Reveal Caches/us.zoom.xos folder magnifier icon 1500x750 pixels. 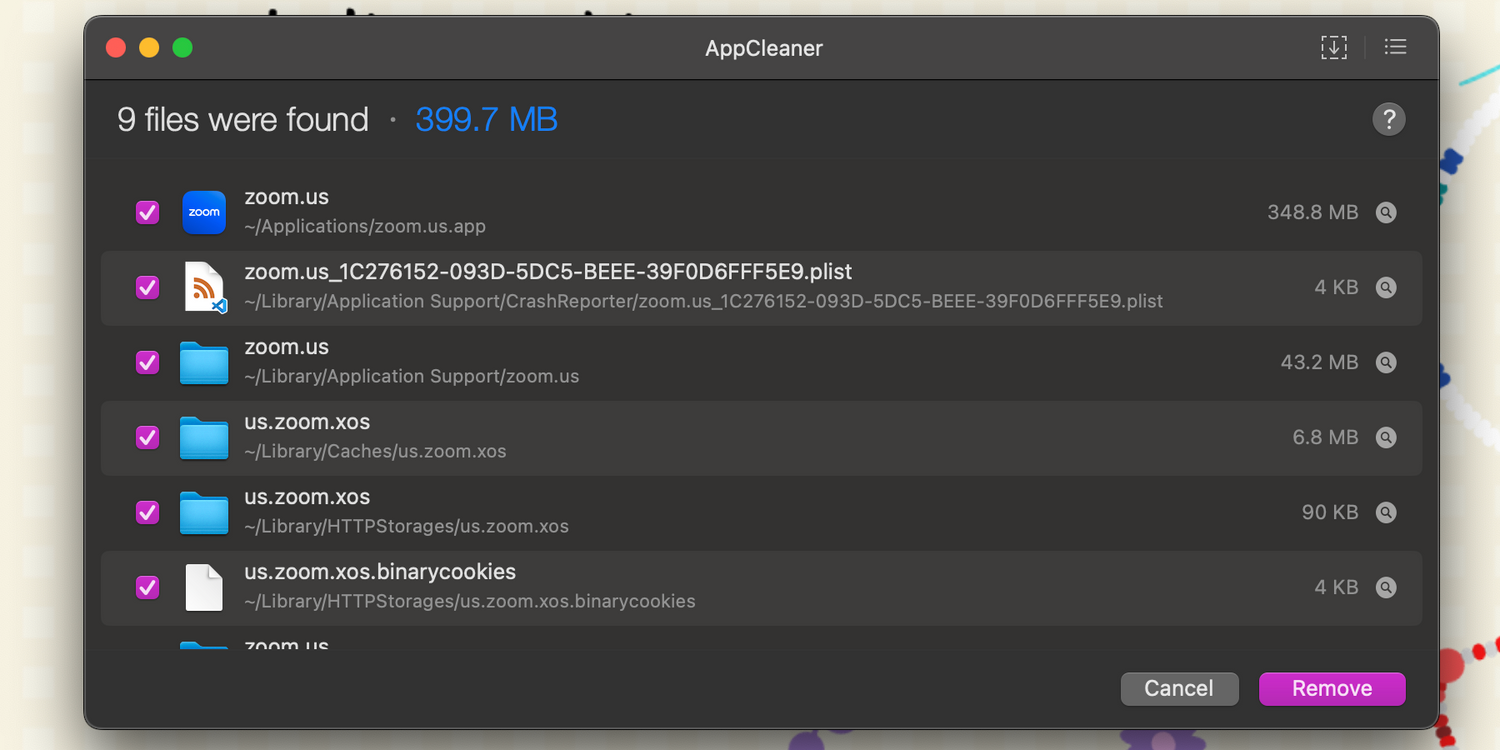pyautogui.click(x=1386, y=437)
